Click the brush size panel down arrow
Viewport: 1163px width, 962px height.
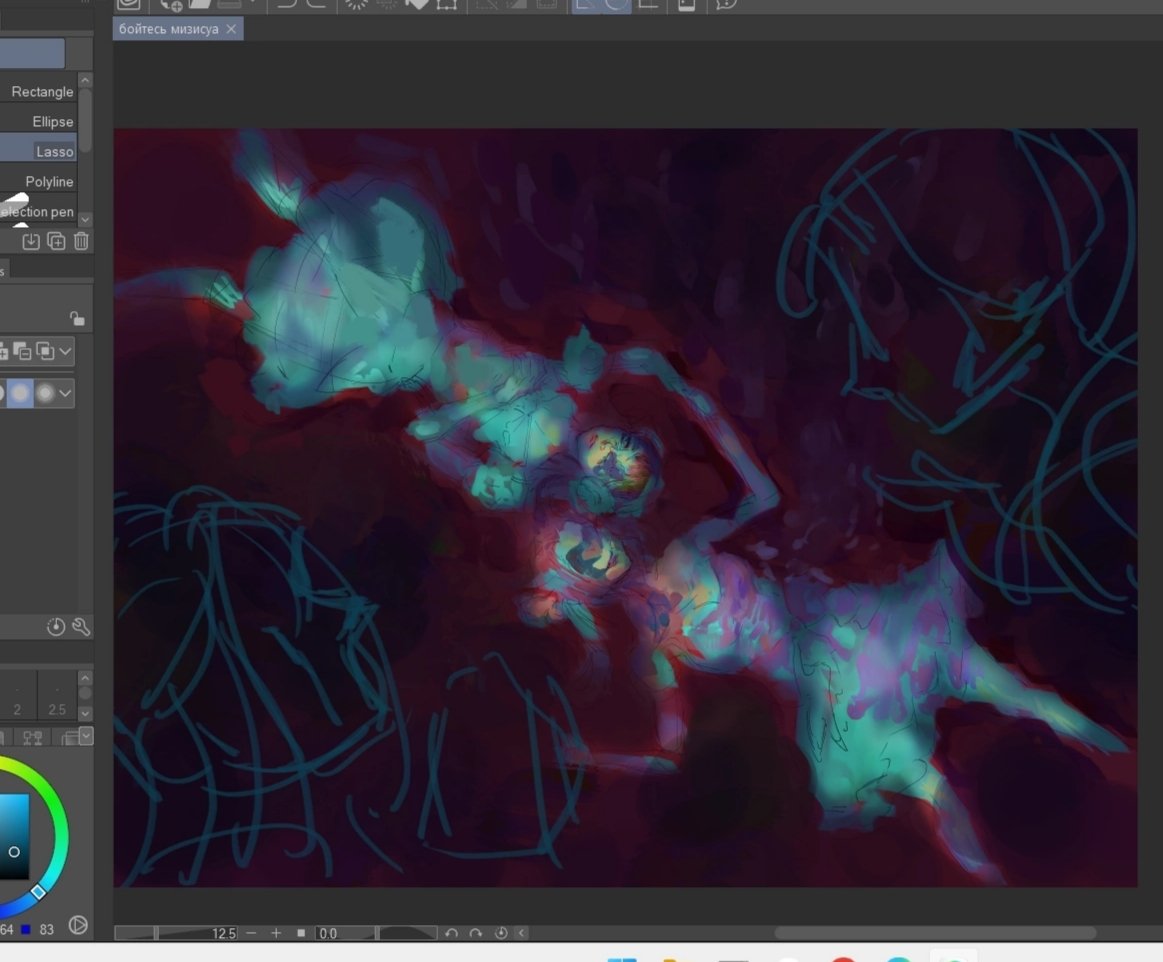[85, 713]
